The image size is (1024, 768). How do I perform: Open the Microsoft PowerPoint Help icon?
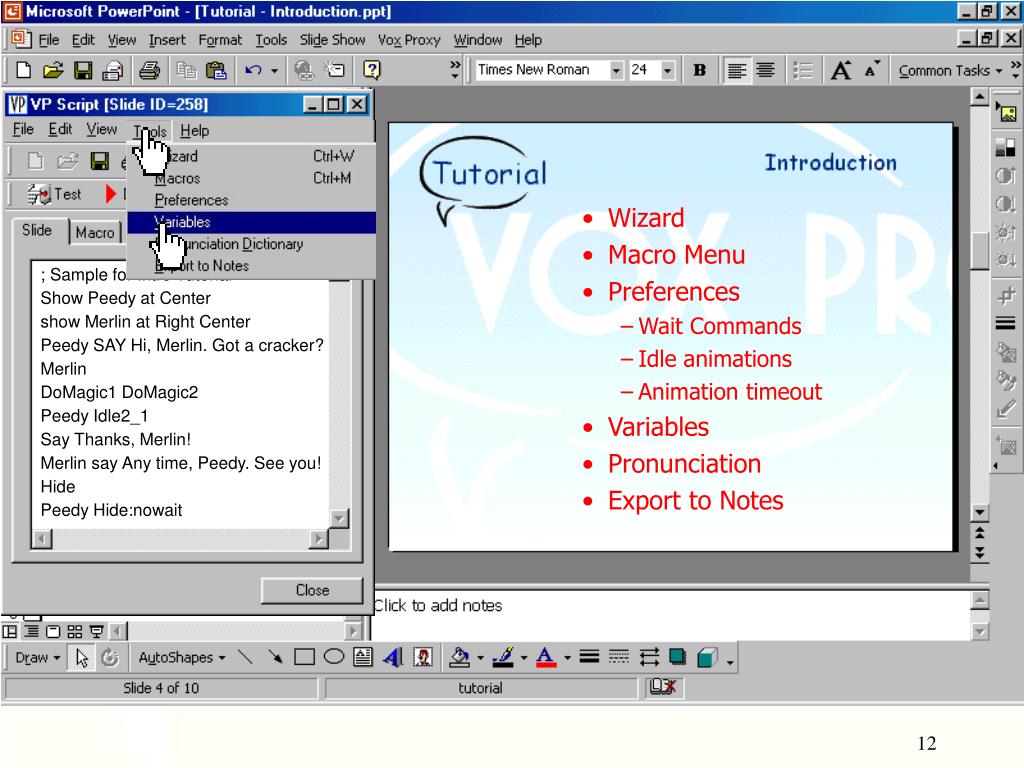[372, 70]
